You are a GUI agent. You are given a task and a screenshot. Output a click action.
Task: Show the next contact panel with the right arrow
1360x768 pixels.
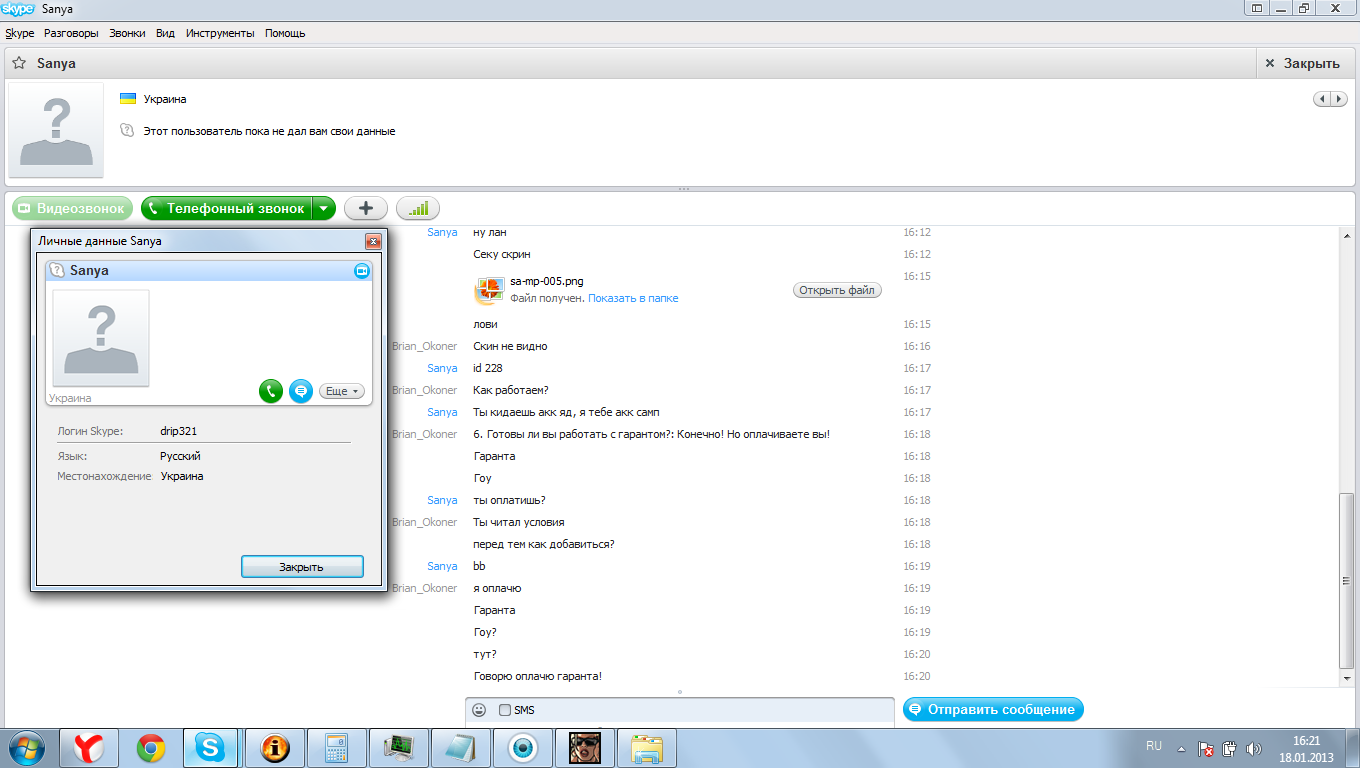[x=1339, y=99]
